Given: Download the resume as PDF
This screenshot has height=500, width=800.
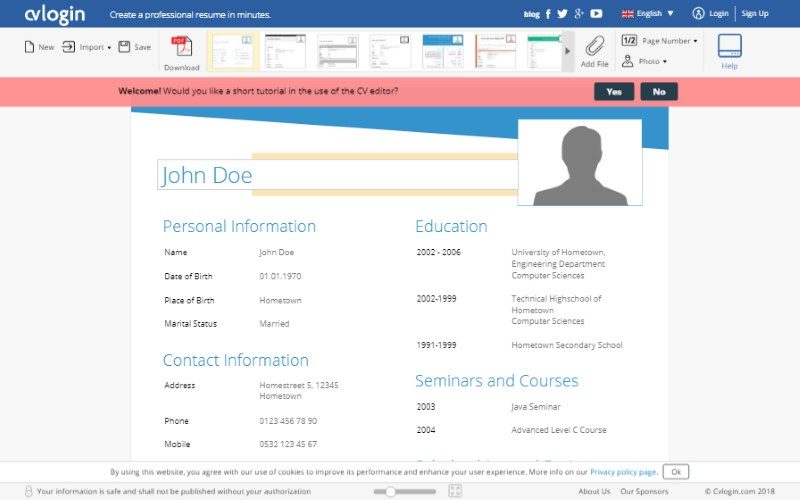Looking at the screenshot, I should 182,53.
